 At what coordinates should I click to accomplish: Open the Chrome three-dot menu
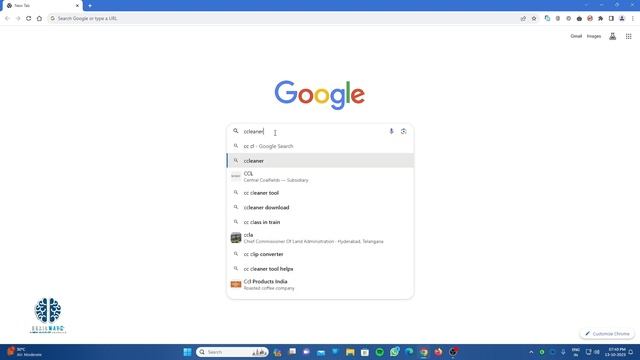click(633, 18)
